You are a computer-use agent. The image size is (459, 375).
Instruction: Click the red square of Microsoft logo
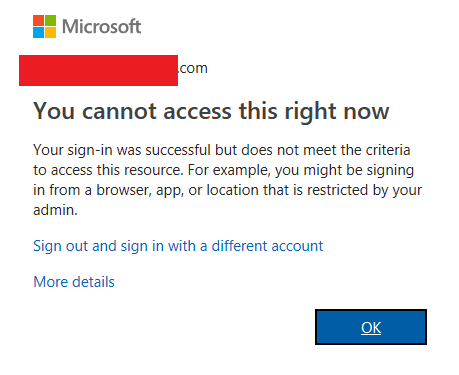click(38, 20)
